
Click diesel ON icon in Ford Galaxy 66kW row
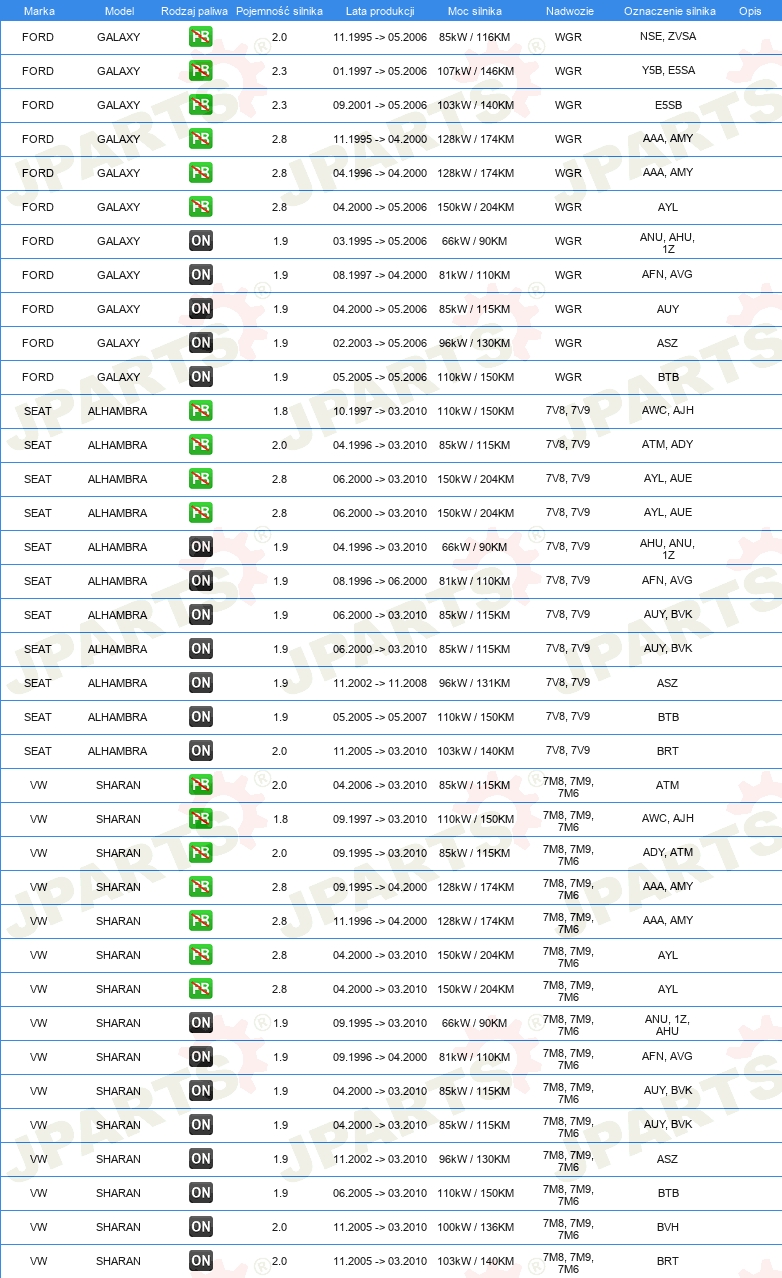point(201,241)
